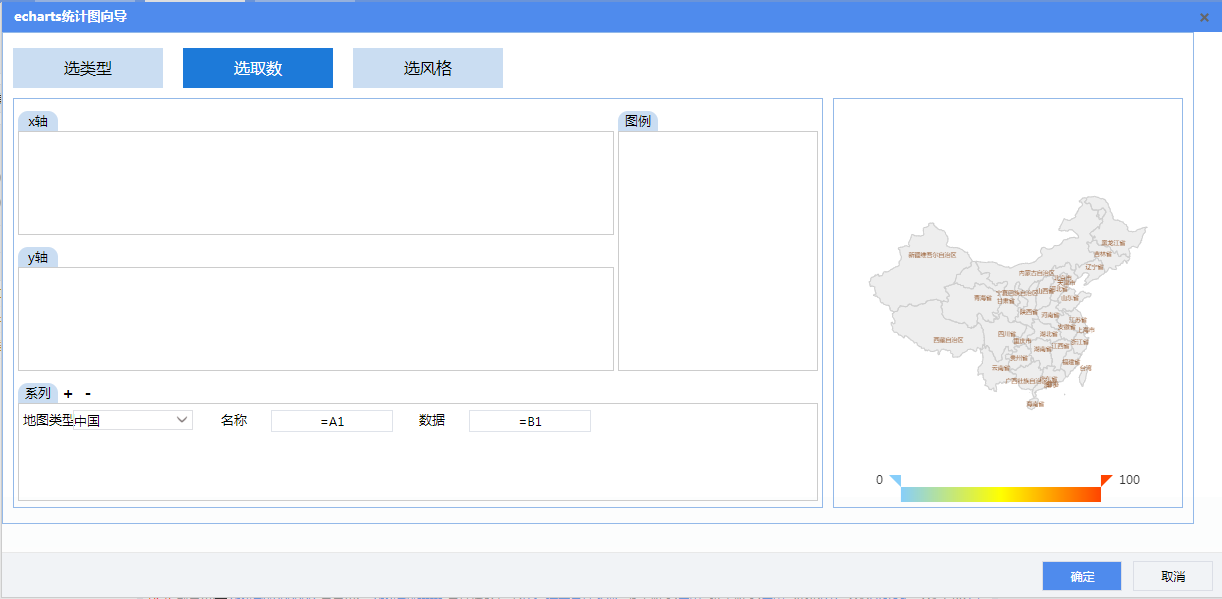
Task: Switch to the 选类型 tab
Action: tap(88, 68)
